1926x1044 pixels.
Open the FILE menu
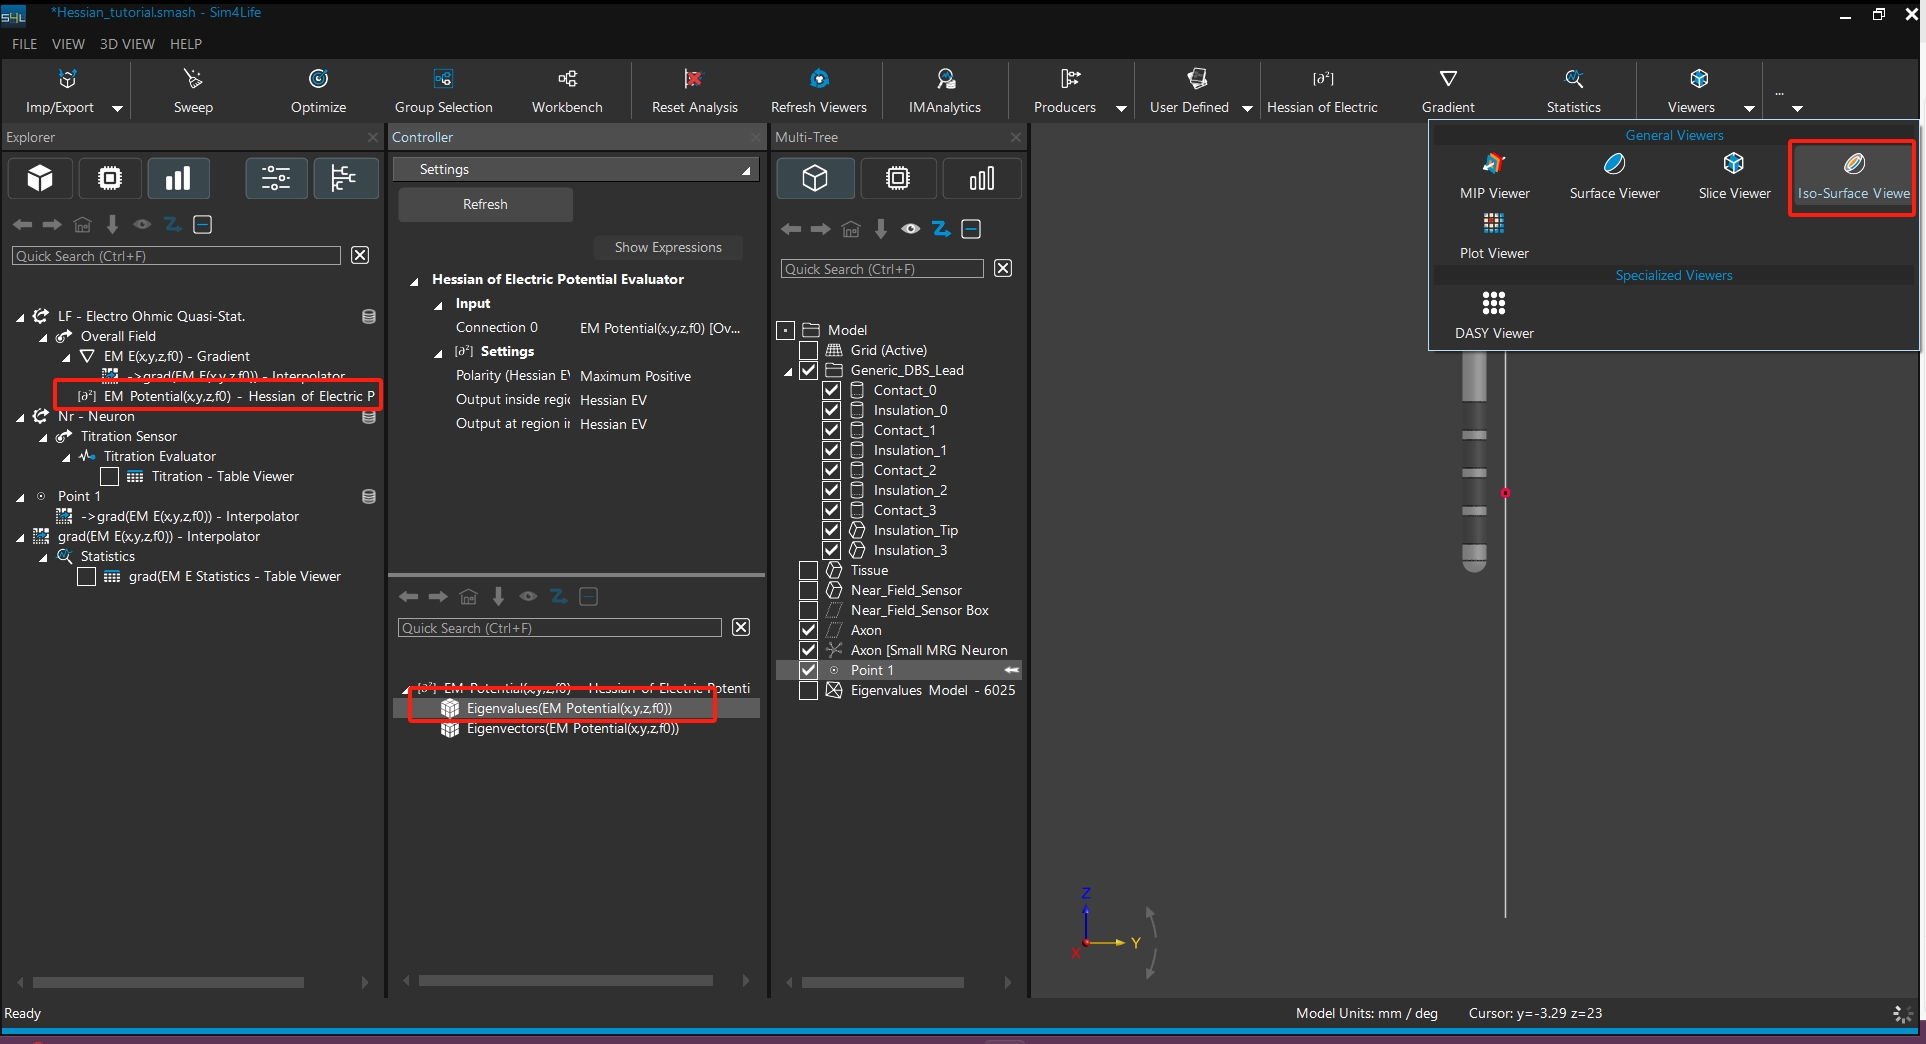click(24, 44)
